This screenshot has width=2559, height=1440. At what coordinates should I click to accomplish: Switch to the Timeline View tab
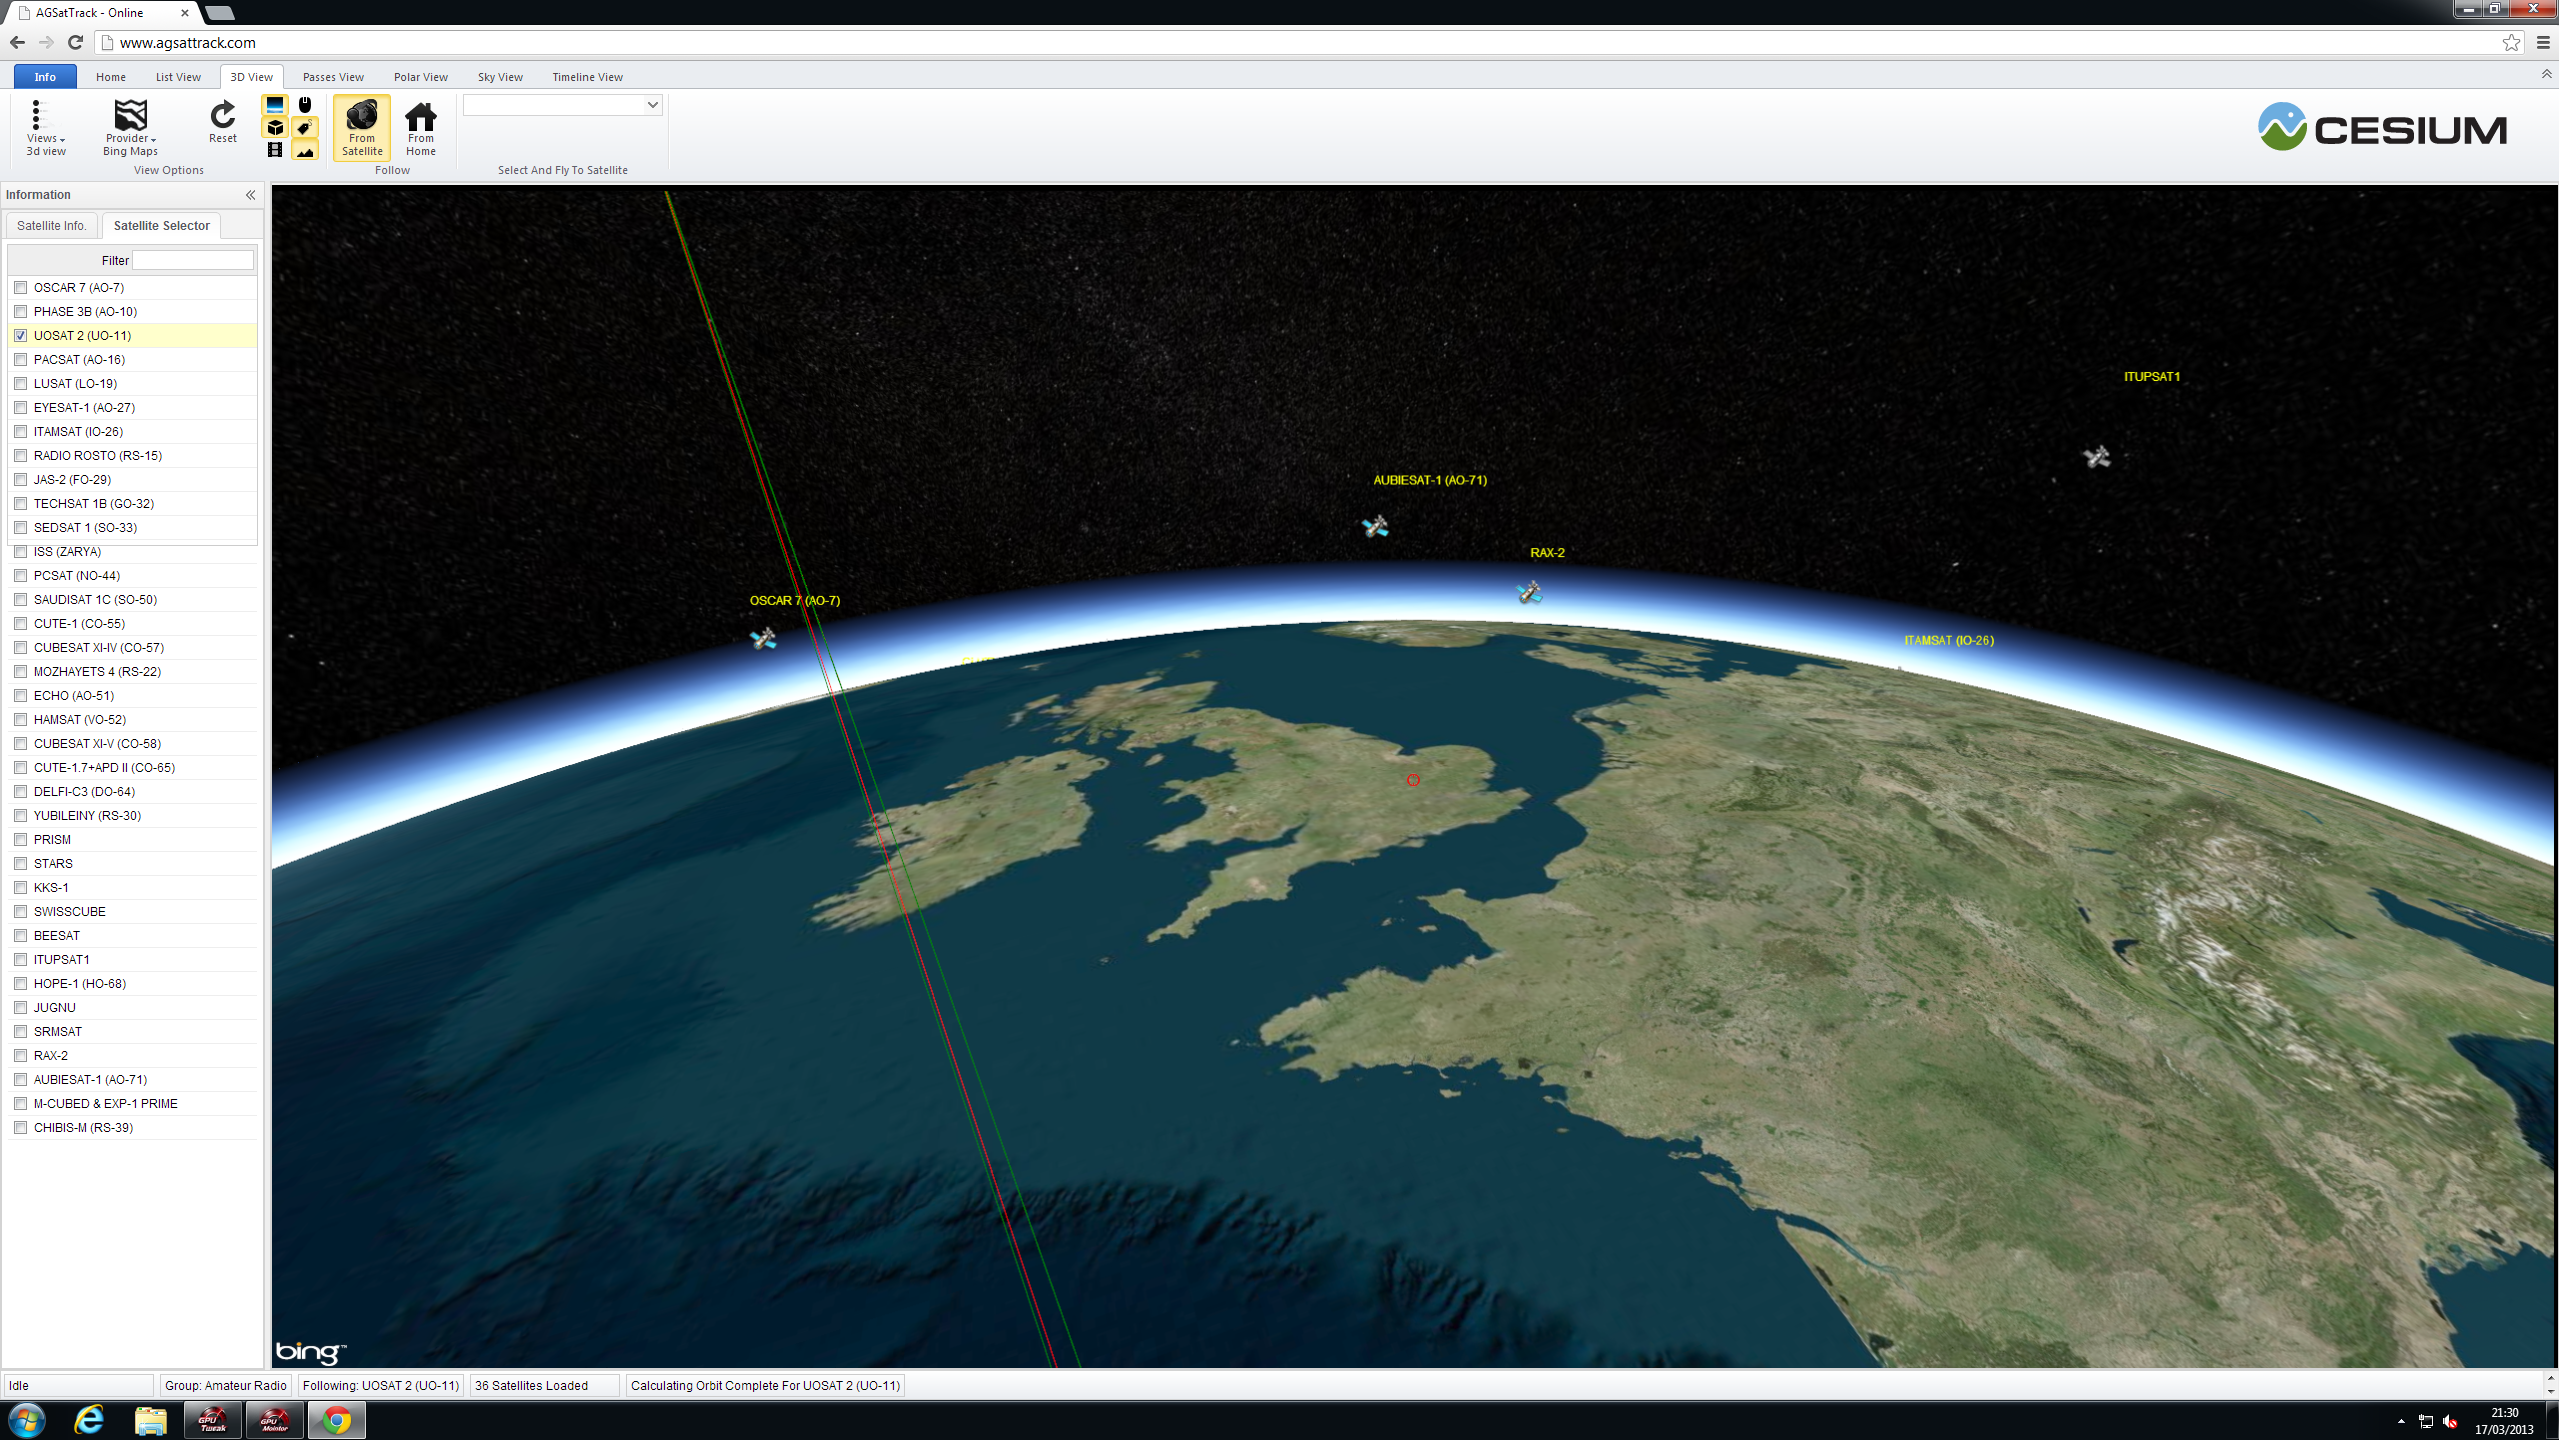[587, 77]
